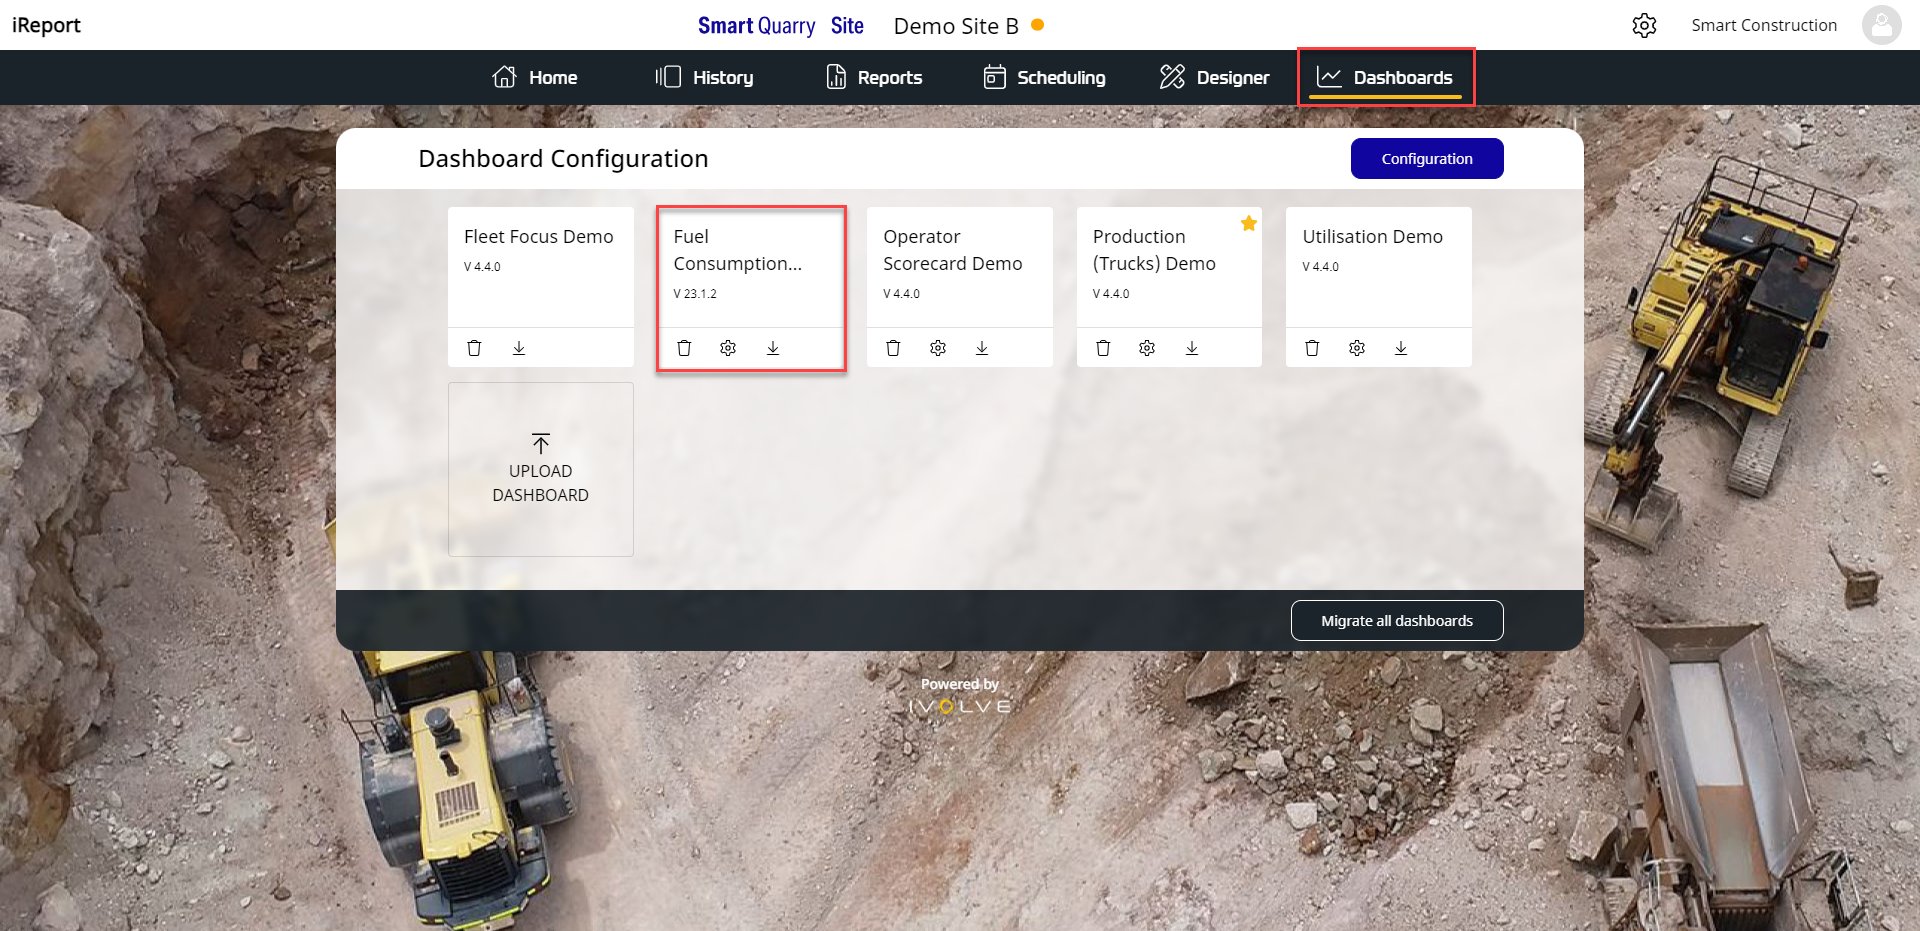Screen dimensions: 1920x931
Task: Open the global settings gear in header
Action: tap(1645, 25)
